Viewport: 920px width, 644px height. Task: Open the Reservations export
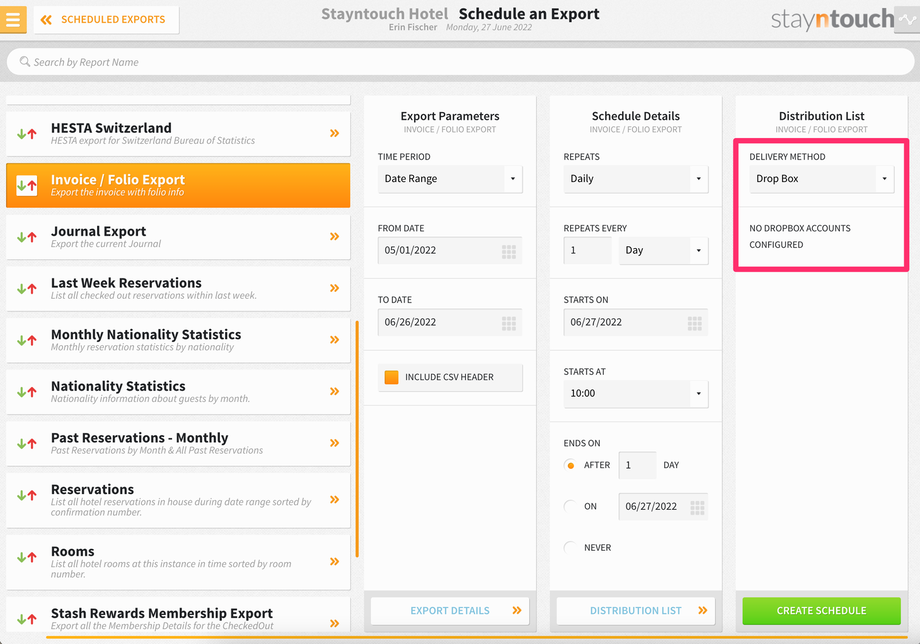click(x=178, y=500)
